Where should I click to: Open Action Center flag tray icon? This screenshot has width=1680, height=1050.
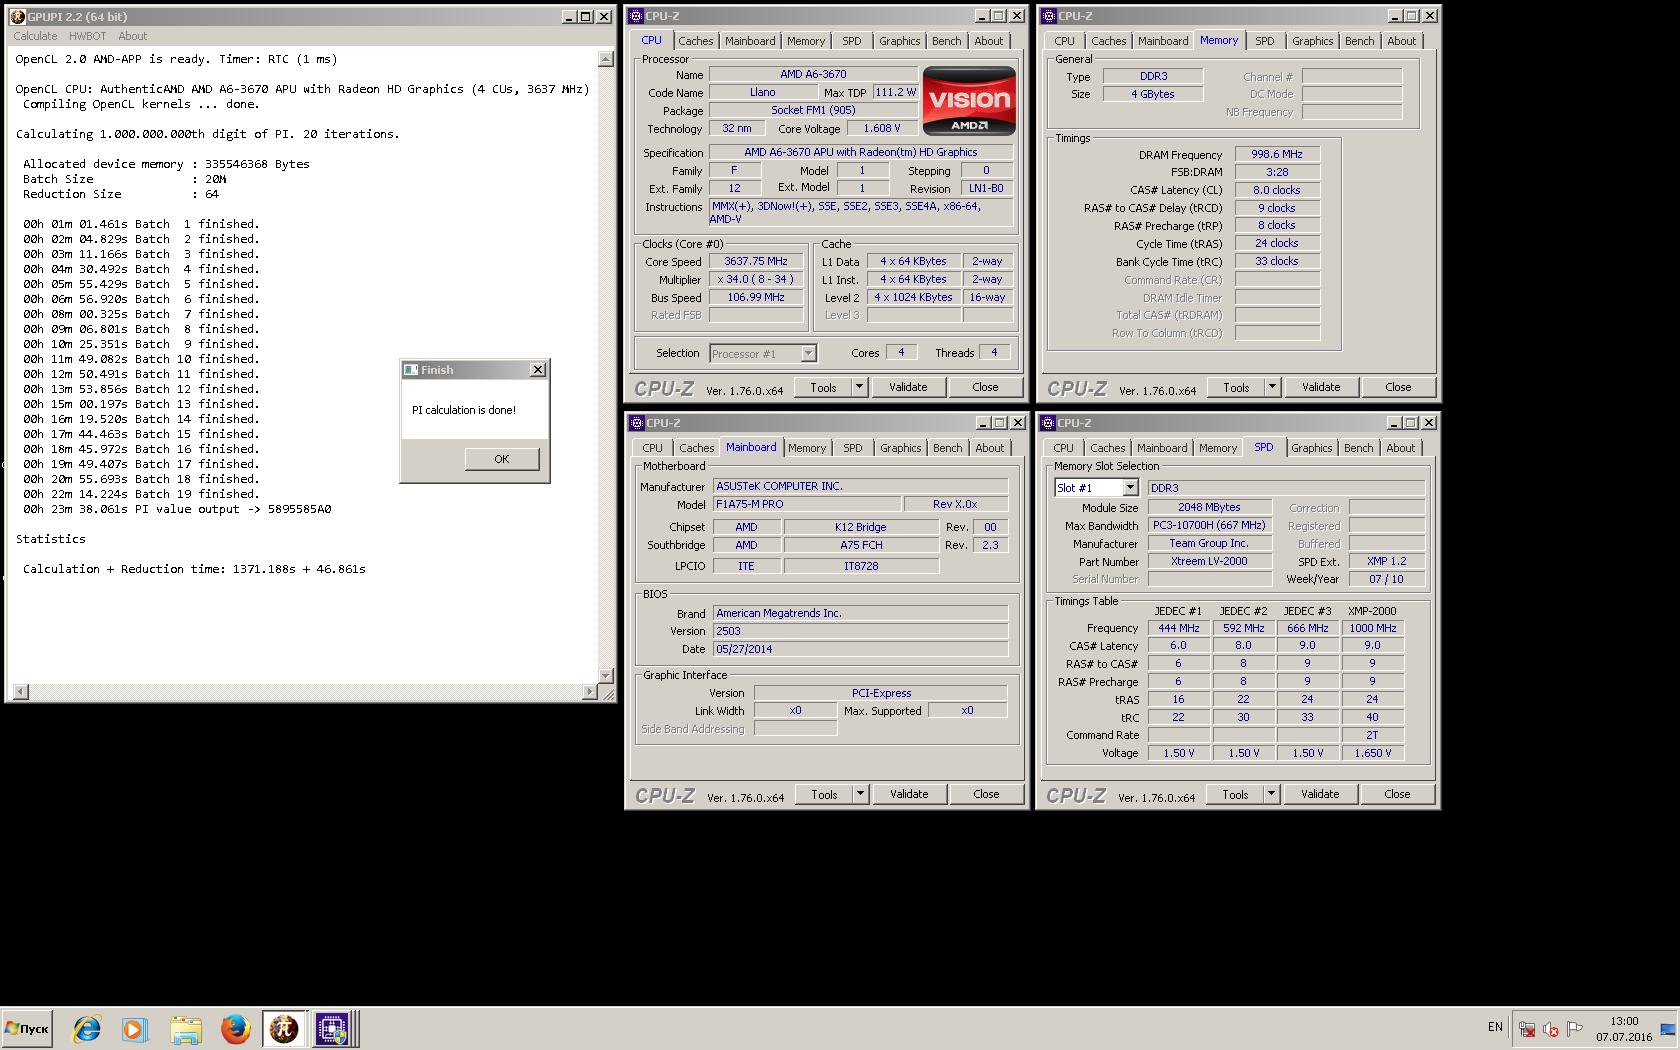(x=1575, y=1029)
